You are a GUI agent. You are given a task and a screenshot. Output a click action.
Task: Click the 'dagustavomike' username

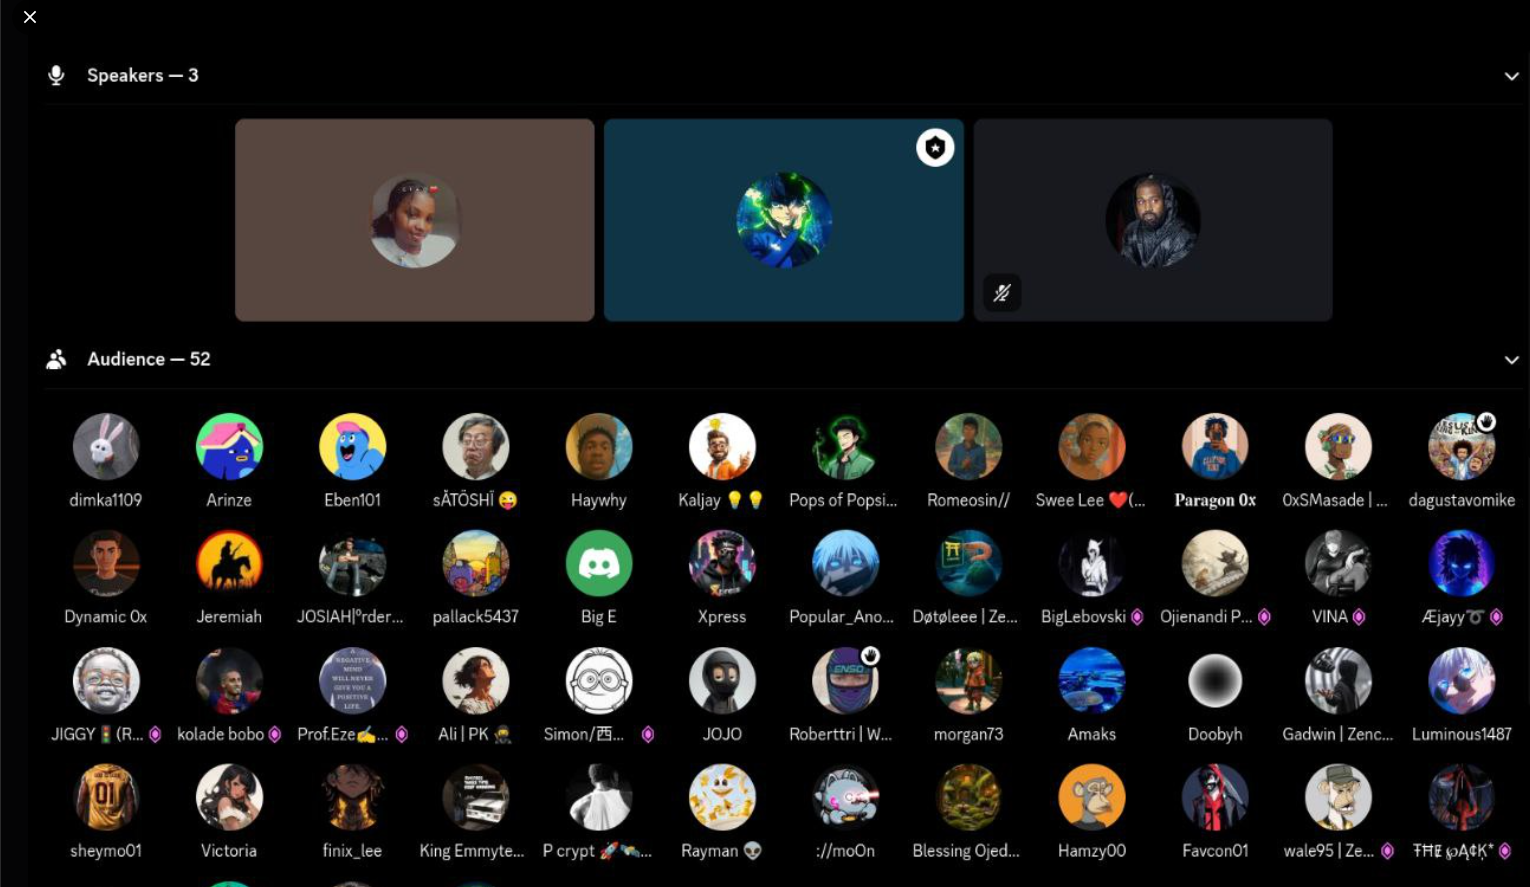click(x=1462, y=500)
